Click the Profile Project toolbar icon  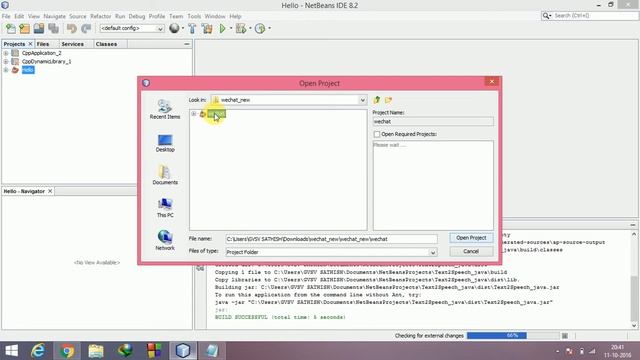point(260,29)
